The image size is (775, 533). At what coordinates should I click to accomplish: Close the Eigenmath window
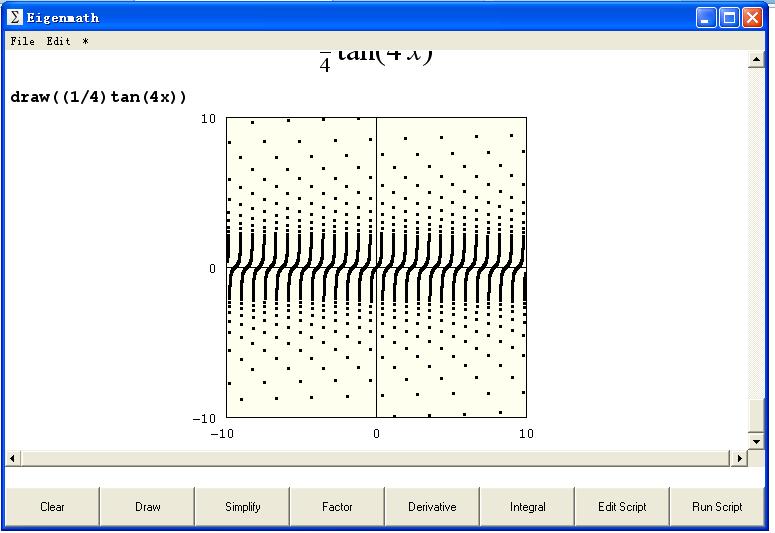coord(752,18)
